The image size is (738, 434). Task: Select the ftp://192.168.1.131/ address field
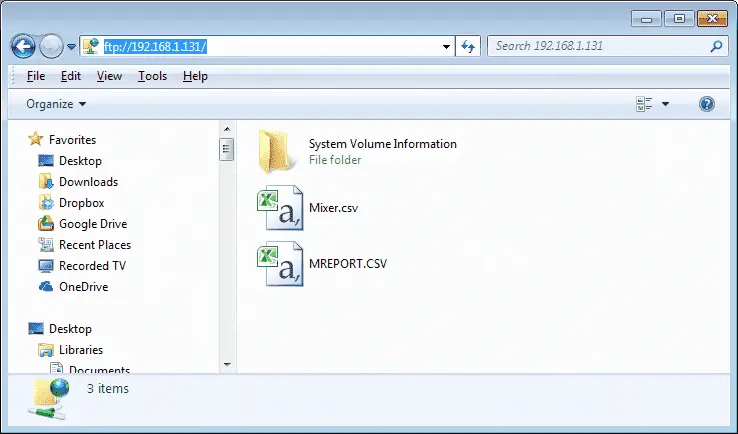click(x=267, y=46)
